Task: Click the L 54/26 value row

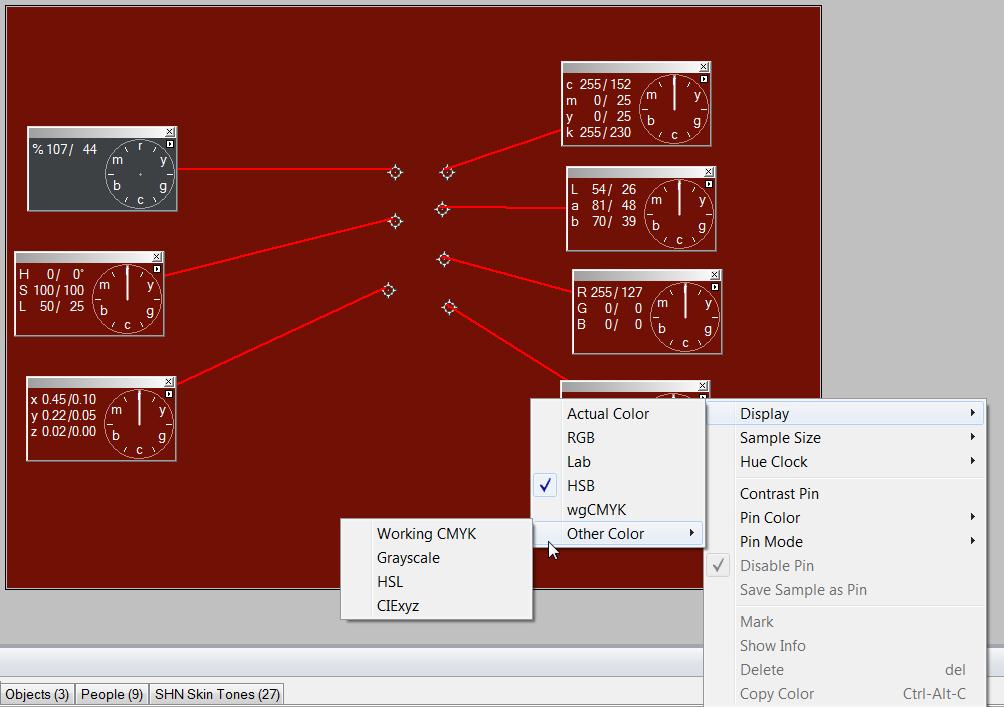Action: pos(603,190)
